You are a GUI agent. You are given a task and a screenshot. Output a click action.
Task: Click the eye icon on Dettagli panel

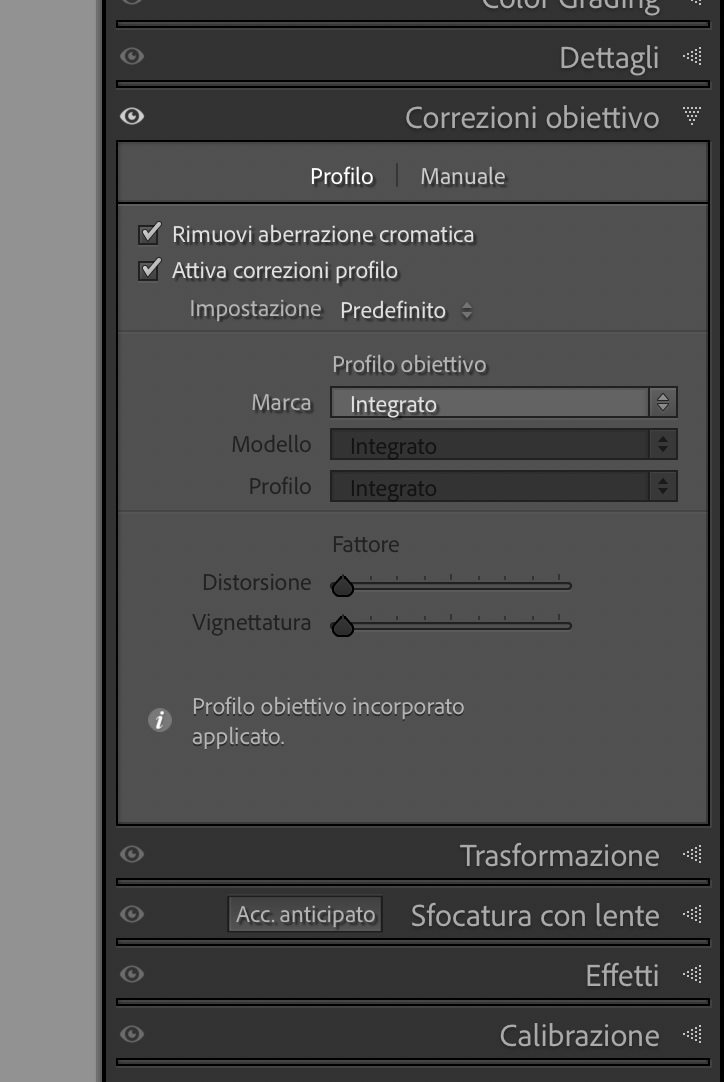130,57
